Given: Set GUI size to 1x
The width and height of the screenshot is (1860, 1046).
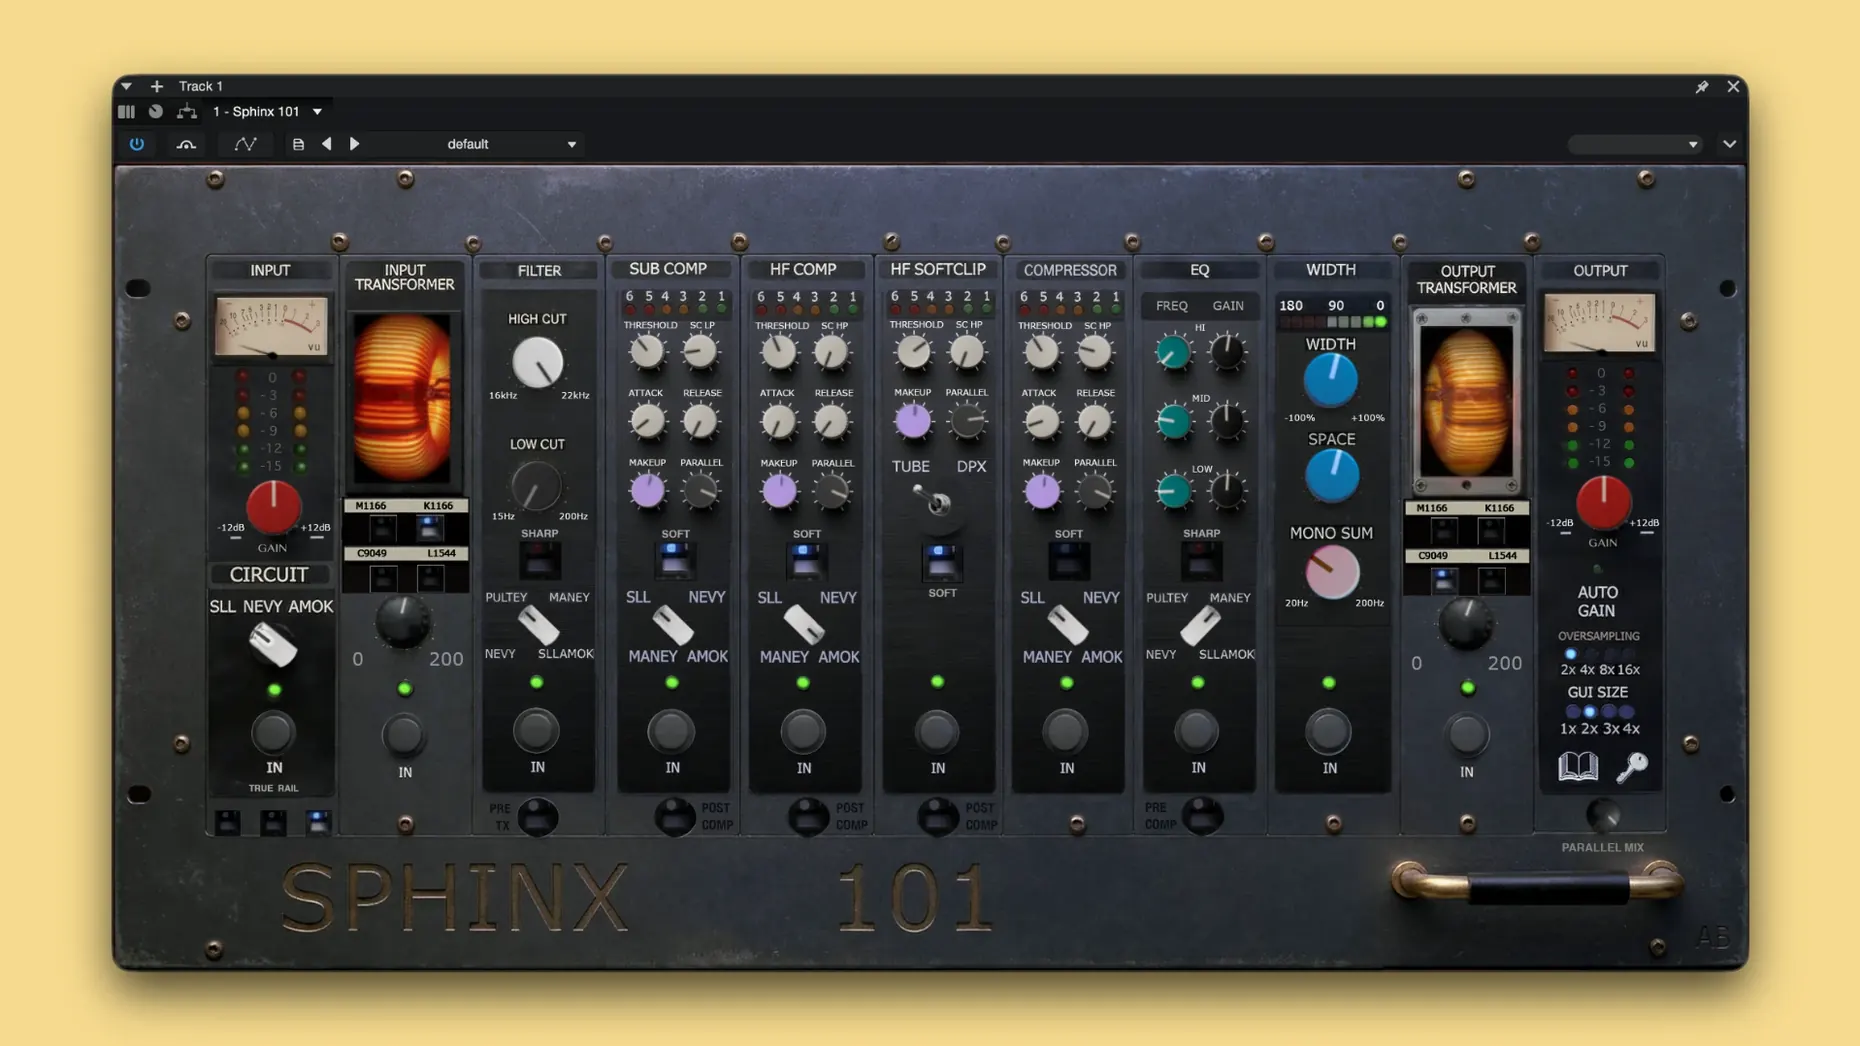Looking at the screenshot, I should click(x=1571, y=713).
